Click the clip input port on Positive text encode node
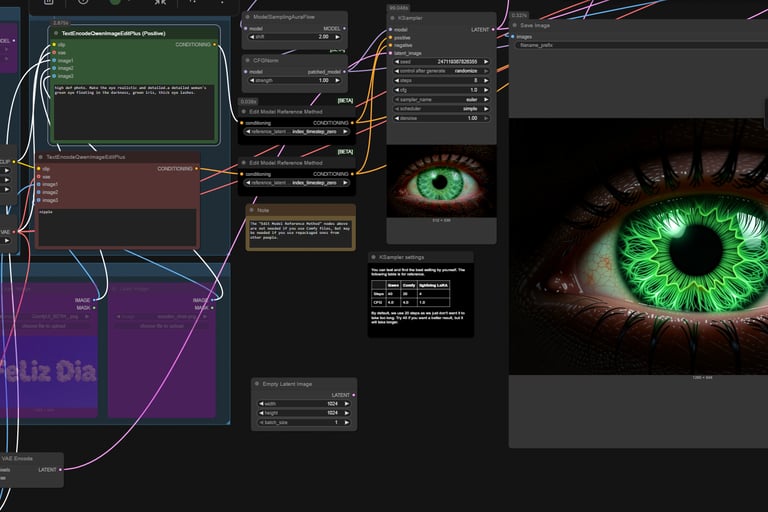 [x=54, y=45]
